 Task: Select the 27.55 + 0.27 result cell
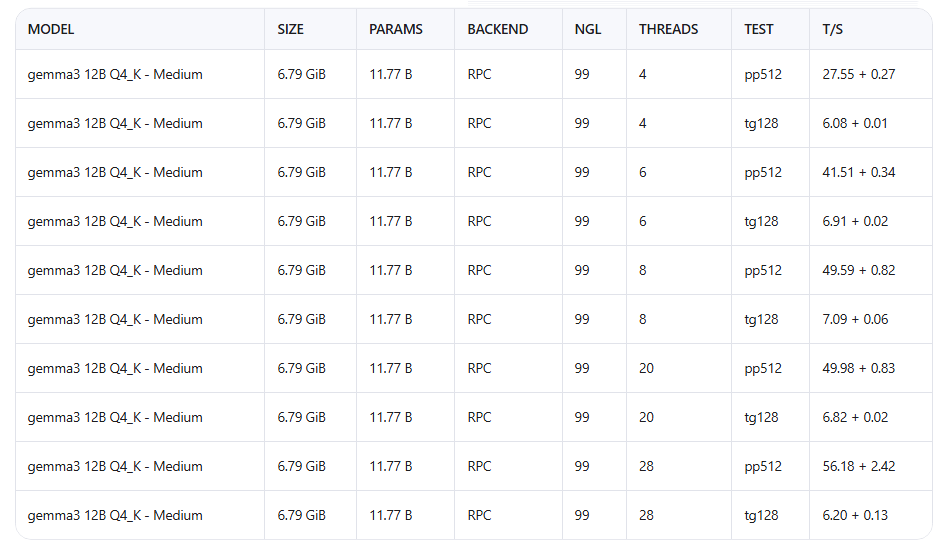tap(858, 74)
